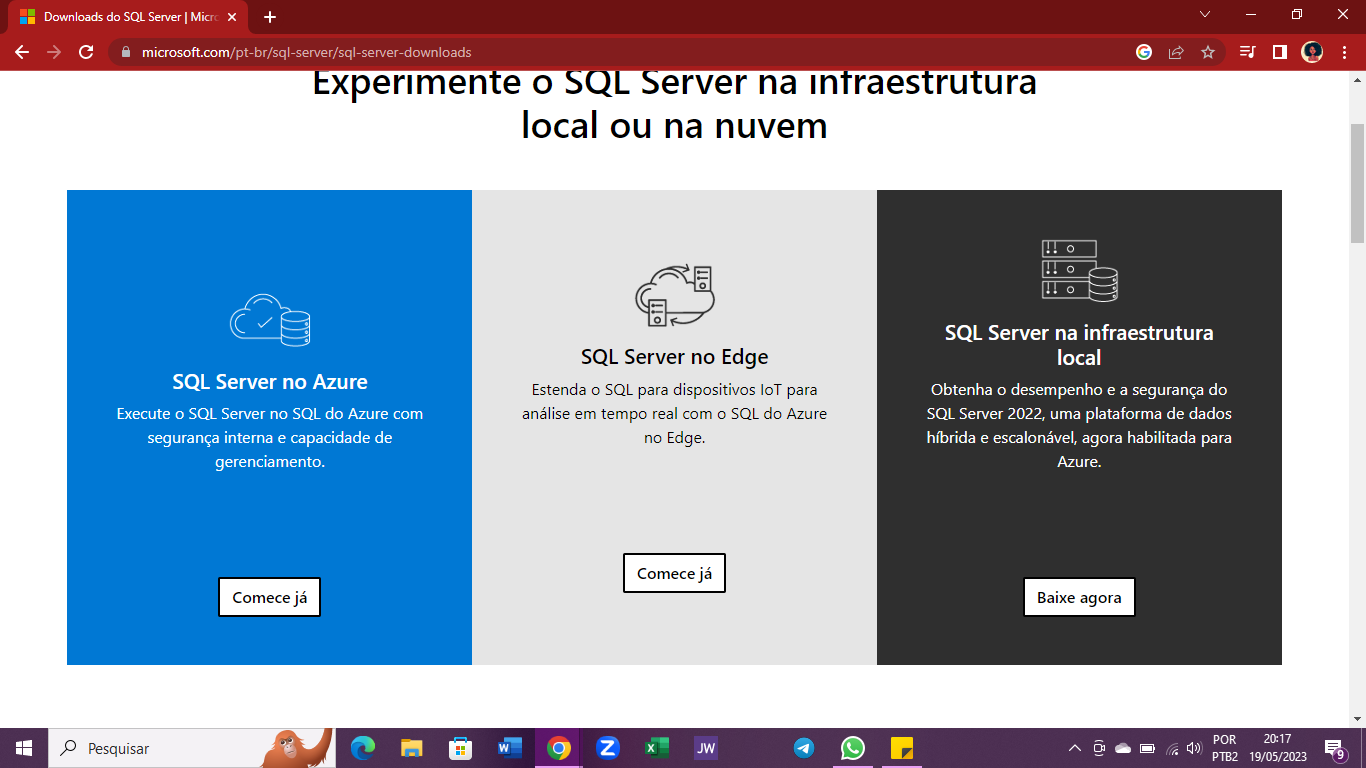Click the volume speaker tray icon
The image size is (1366, 768).
pyautogui.click(x=1193, y=748)
